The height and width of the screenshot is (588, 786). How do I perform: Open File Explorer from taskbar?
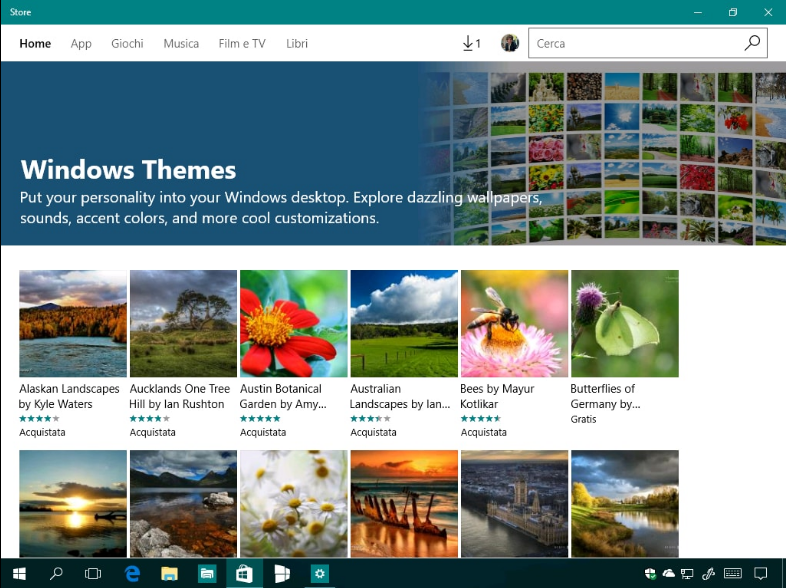click(x=169, y=573)
